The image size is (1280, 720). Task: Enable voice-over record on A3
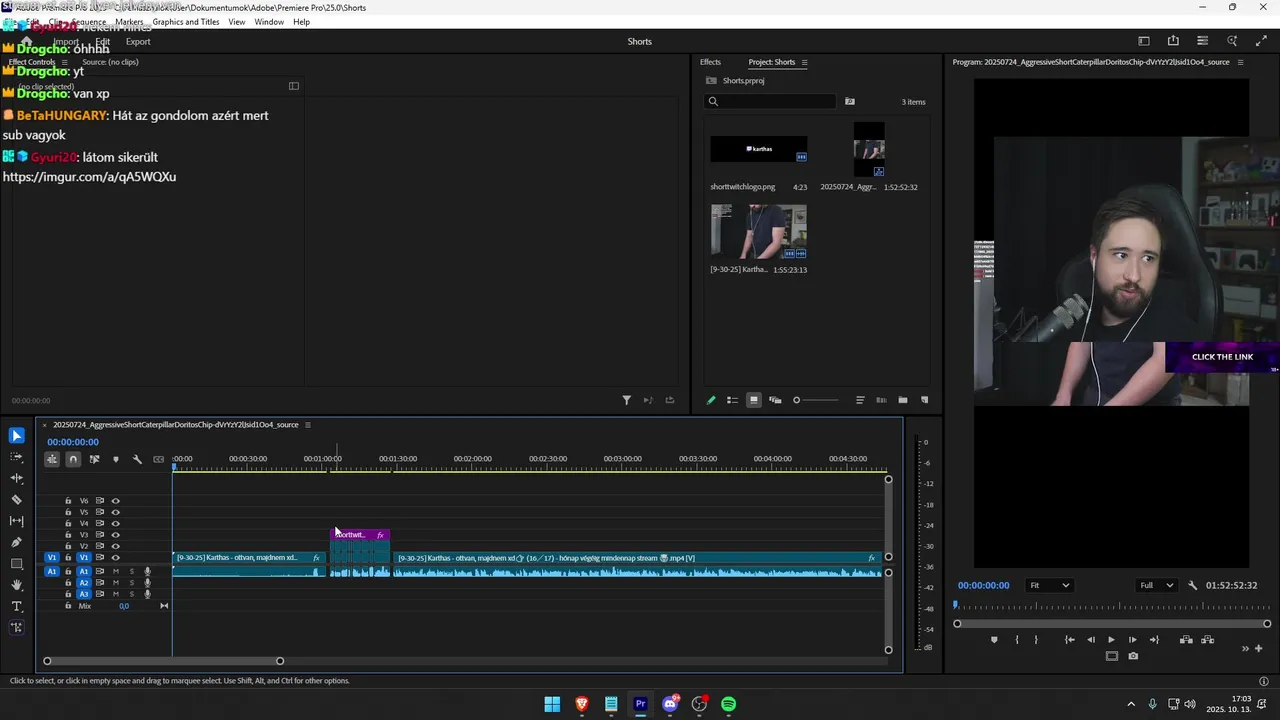pos(147,594)
